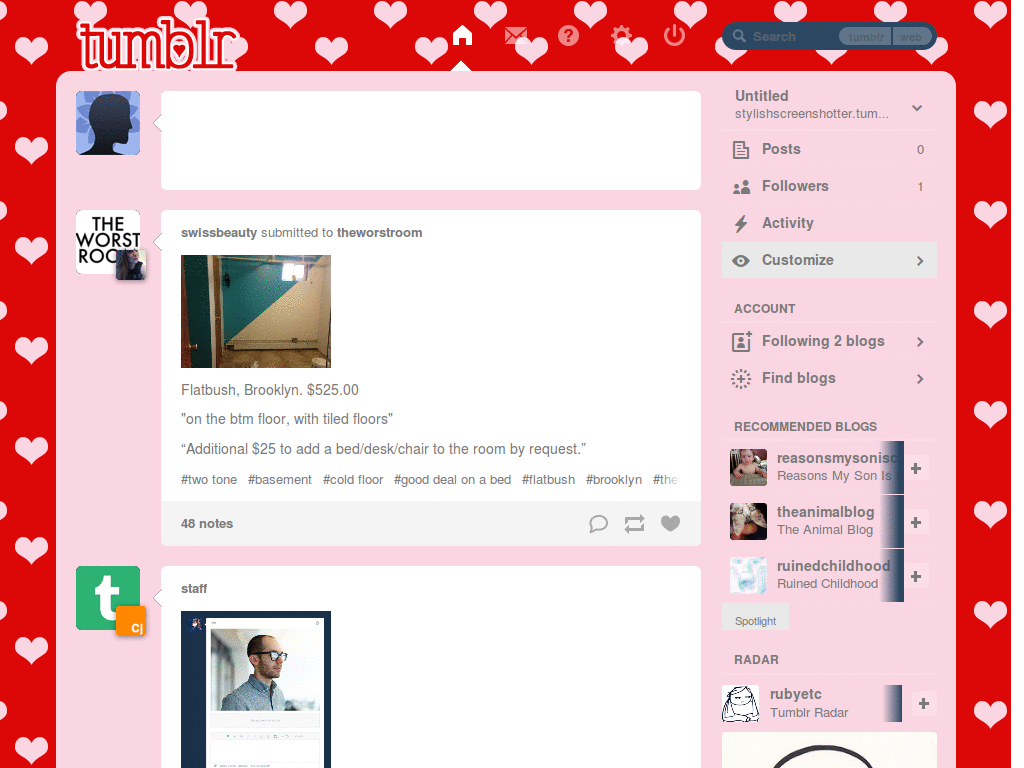Image resolution: width=1024 pixels, height=768 pixels.
Task: Open the reasonsmysoniscrying blog avatar
Action: point(748,468)
